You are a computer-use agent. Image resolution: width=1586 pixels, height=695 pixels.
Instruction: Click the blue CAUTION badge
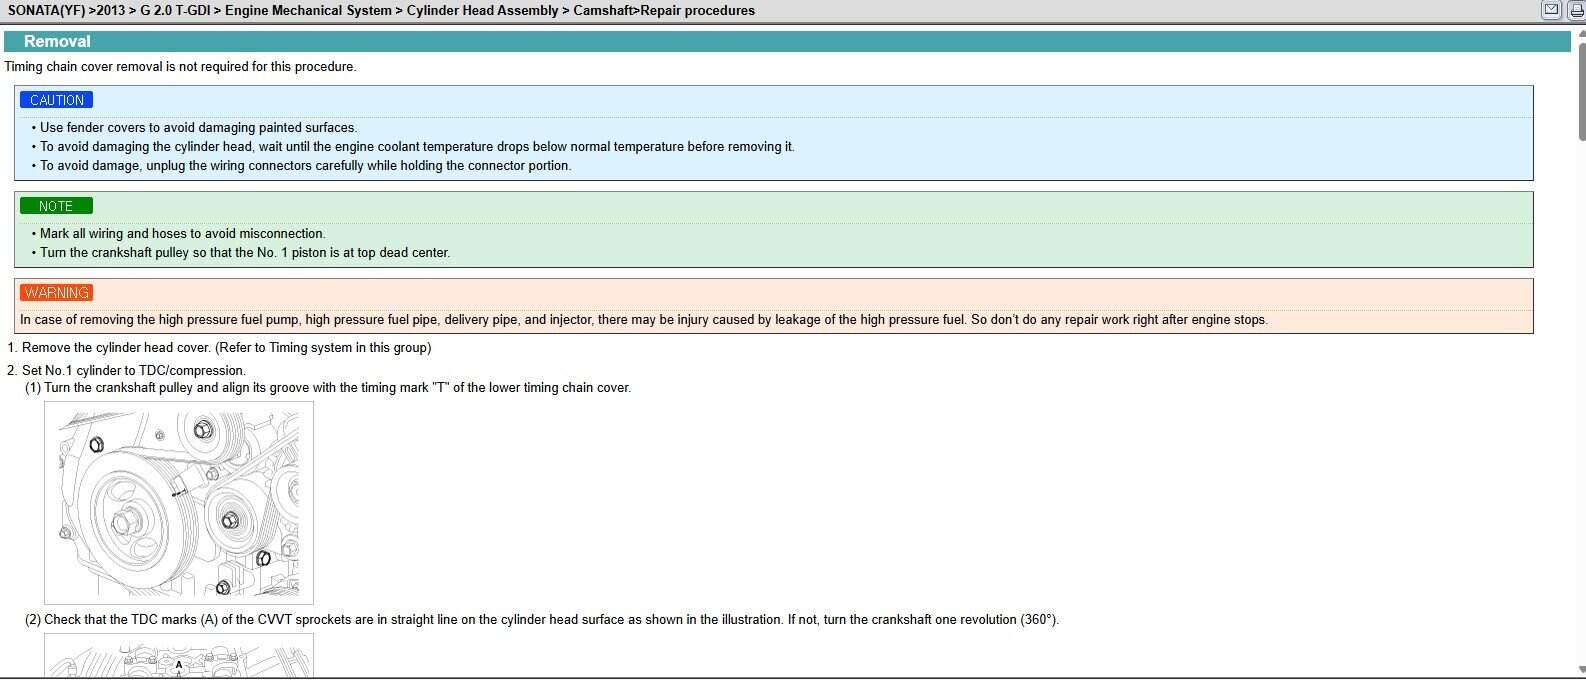[56, 100]
